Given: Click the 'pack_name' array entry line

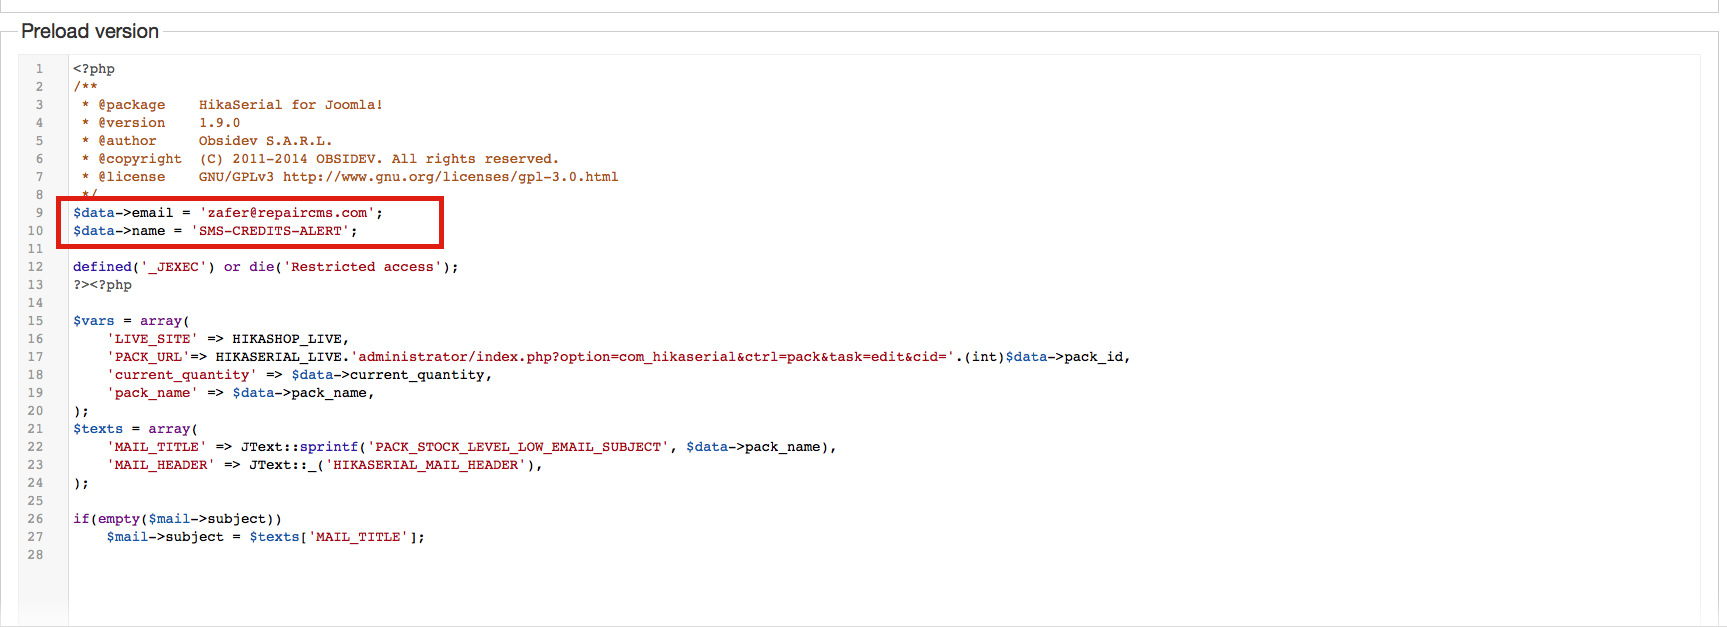Looking at the screenshot, I should pyautogui.click(x=241, y=393).
